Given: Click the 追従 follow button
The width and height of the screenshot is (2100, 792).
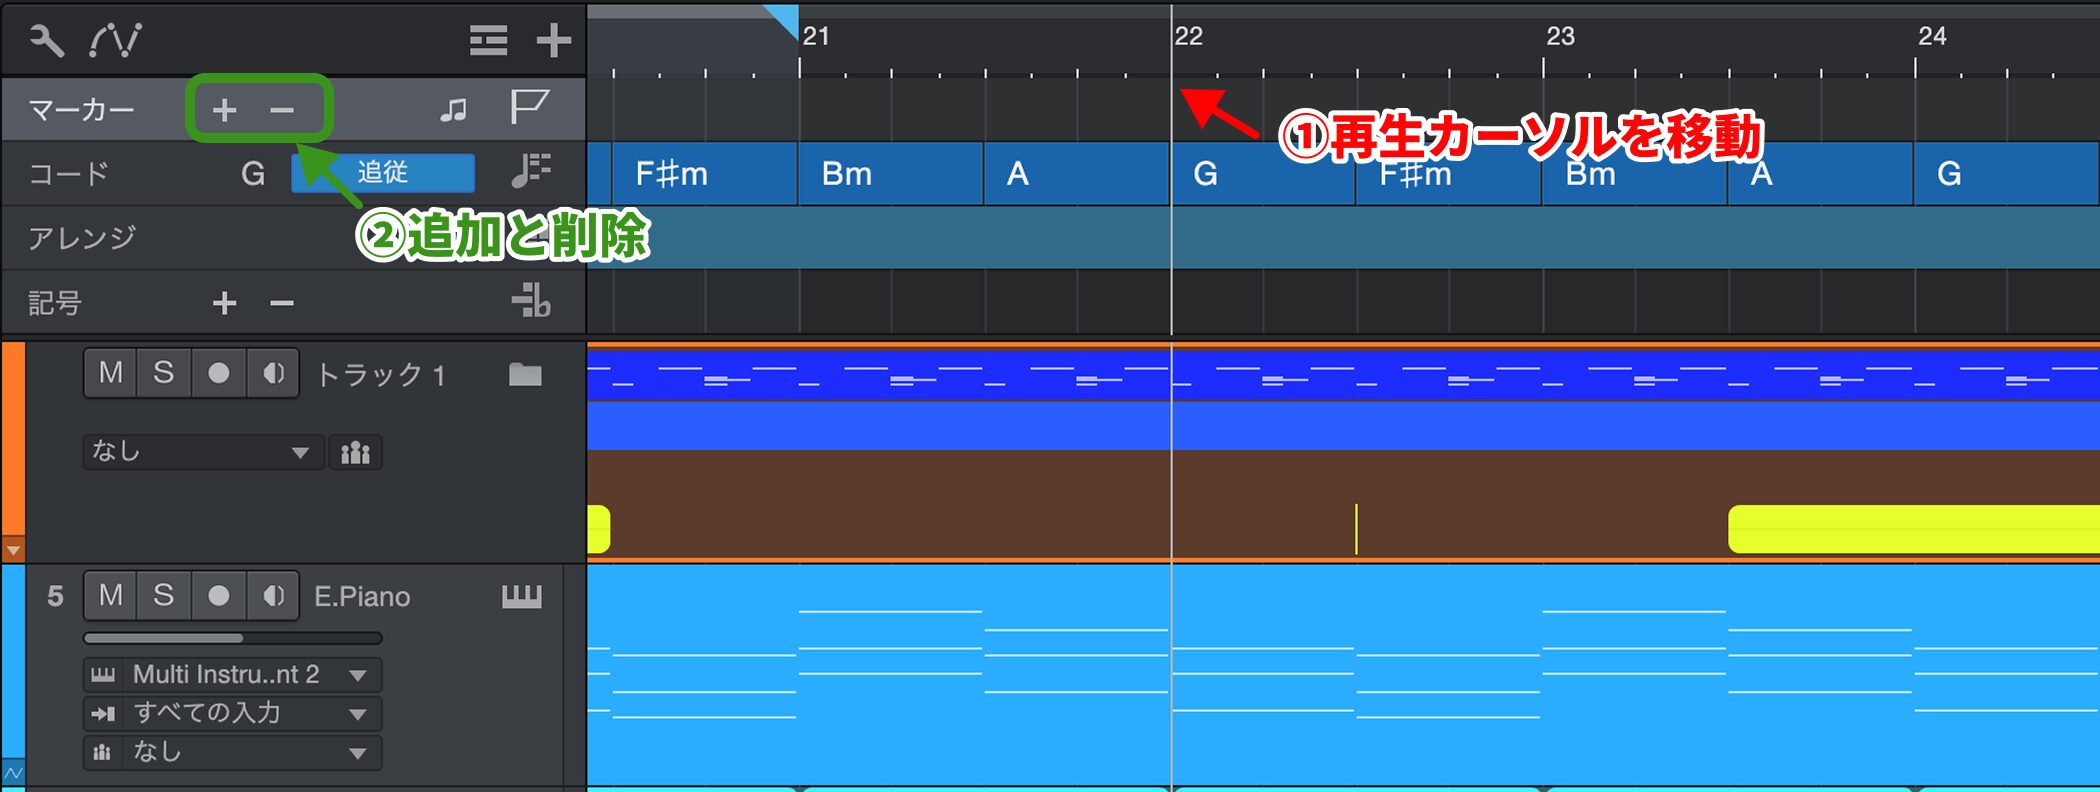Looking at the screenshot, I should tap(383, 173).
